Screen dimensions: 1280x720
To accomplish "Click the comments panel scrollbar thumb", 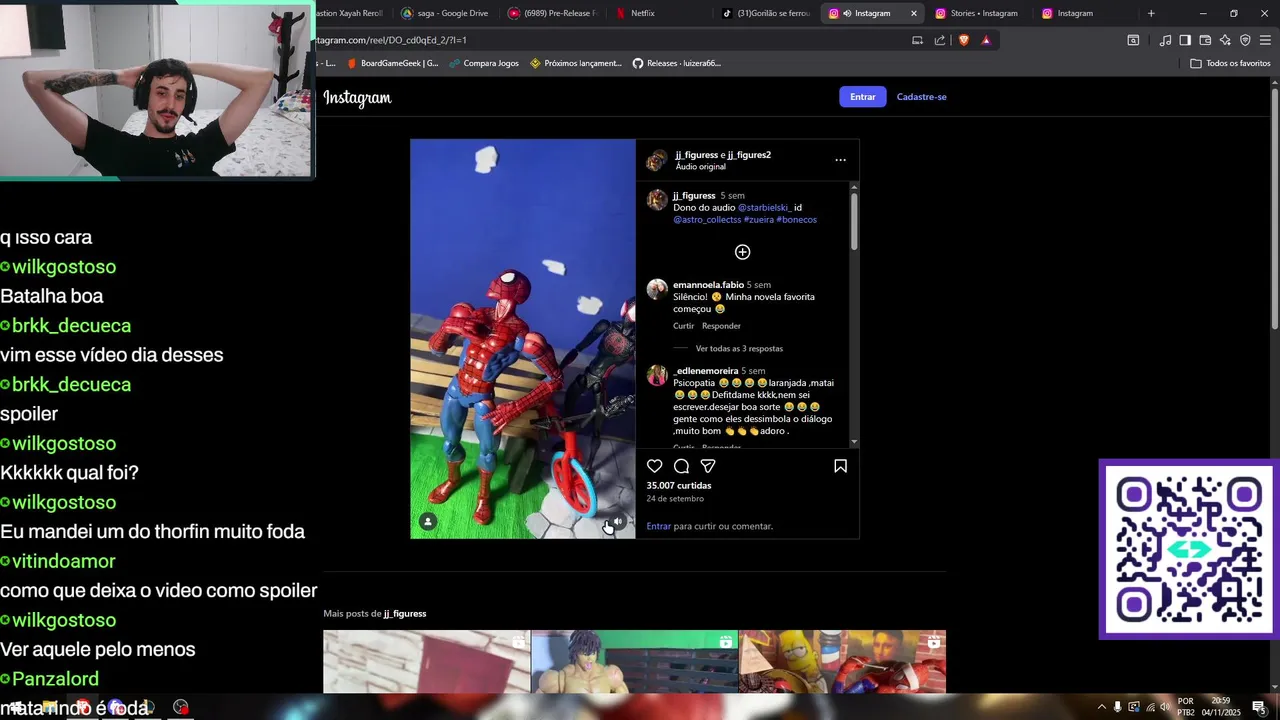I will tap(854, 220).
